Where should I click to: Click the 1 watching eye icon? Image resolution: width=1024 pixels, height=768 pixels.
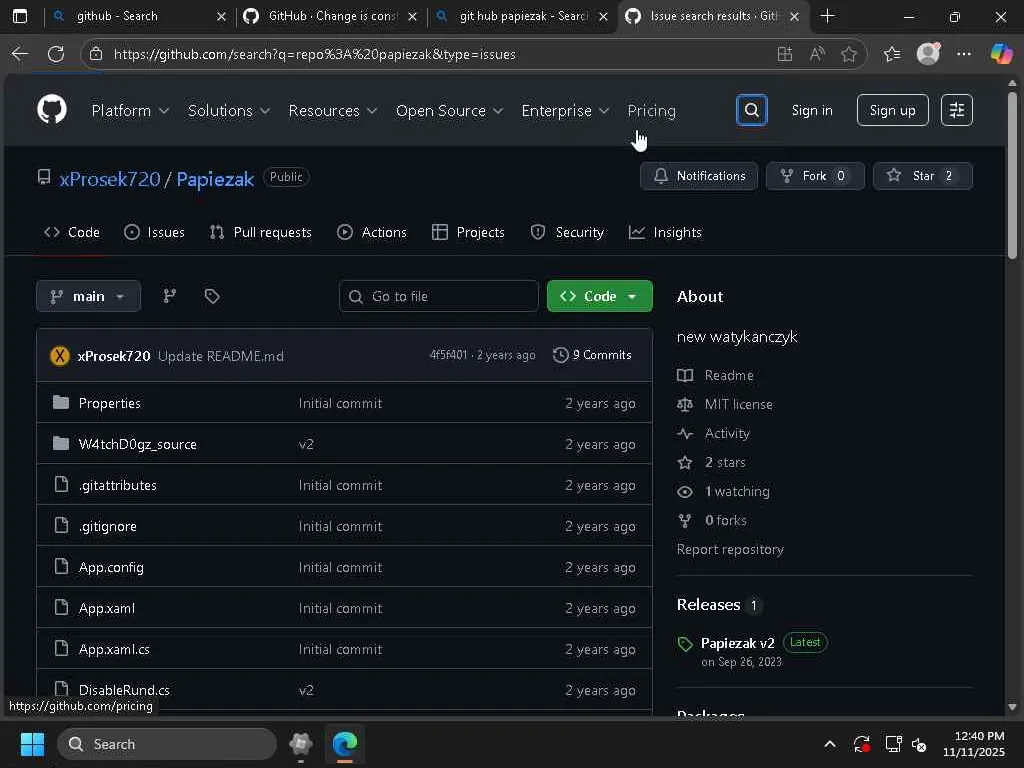click(684, 491)
